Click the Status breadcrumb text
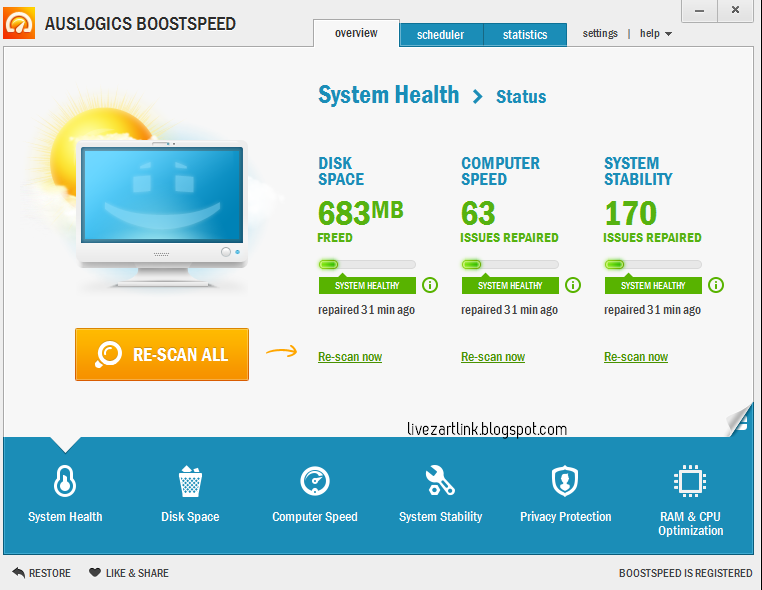Viewport: 762px width, 590px height. point(521,97)
